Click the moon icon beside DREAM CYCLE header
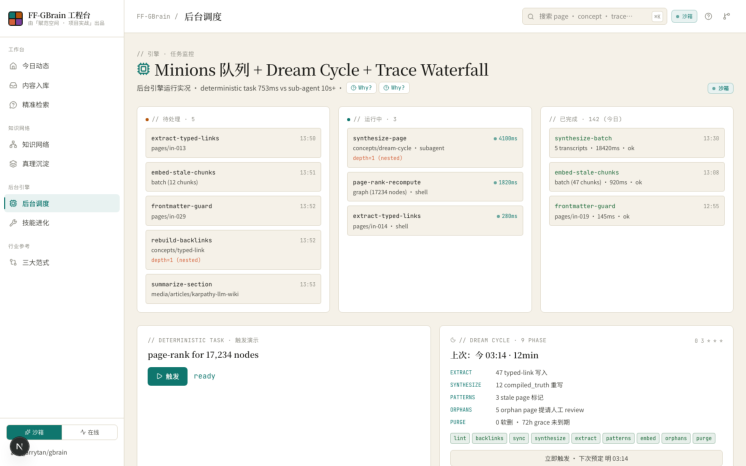 453,340
